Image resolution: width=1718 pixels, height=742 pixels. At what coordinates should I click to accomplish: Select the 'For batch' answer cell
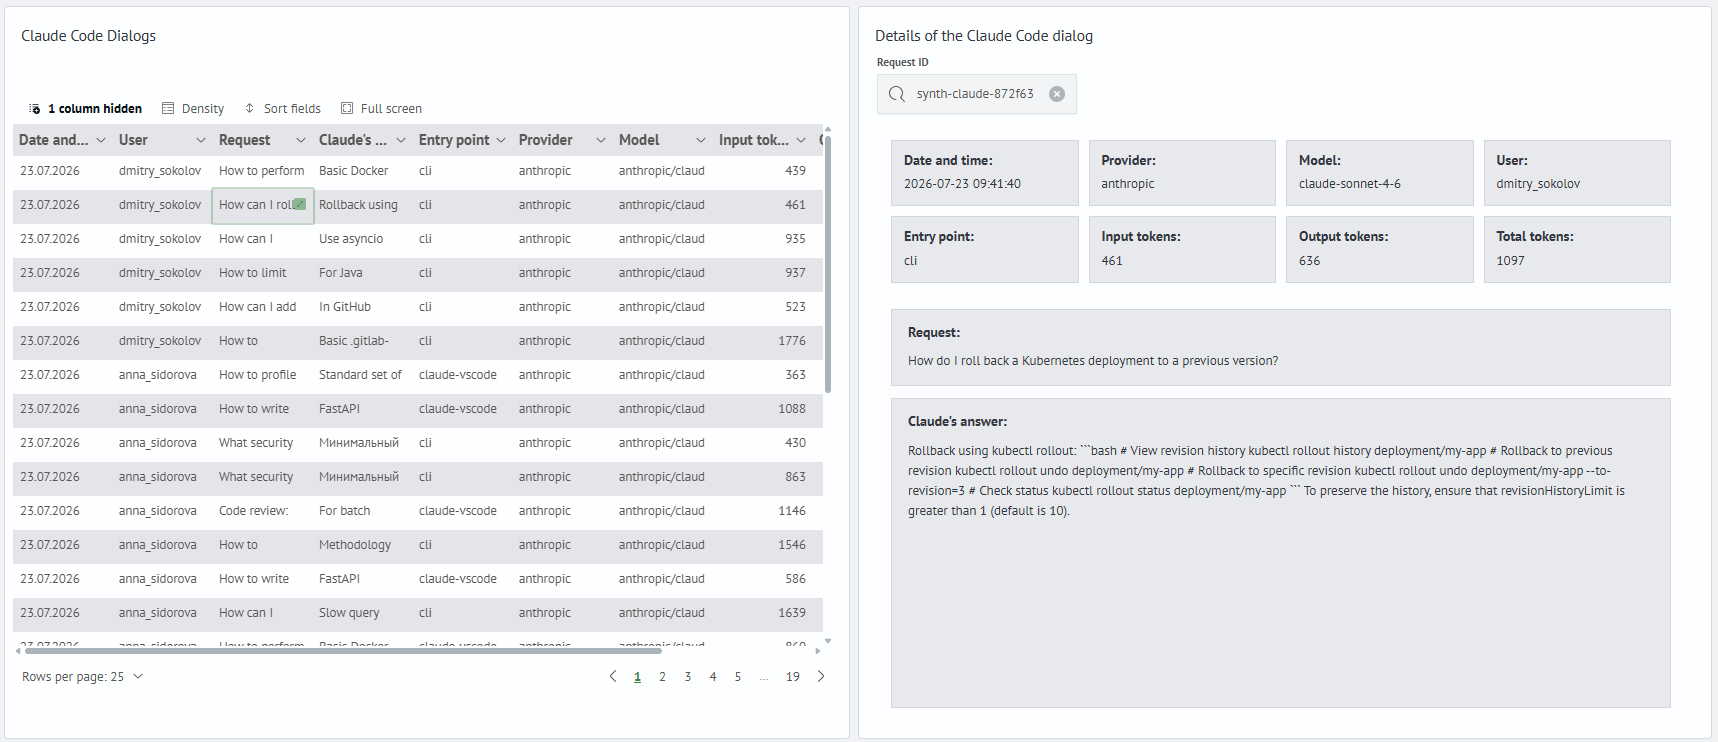coord(363,511)
